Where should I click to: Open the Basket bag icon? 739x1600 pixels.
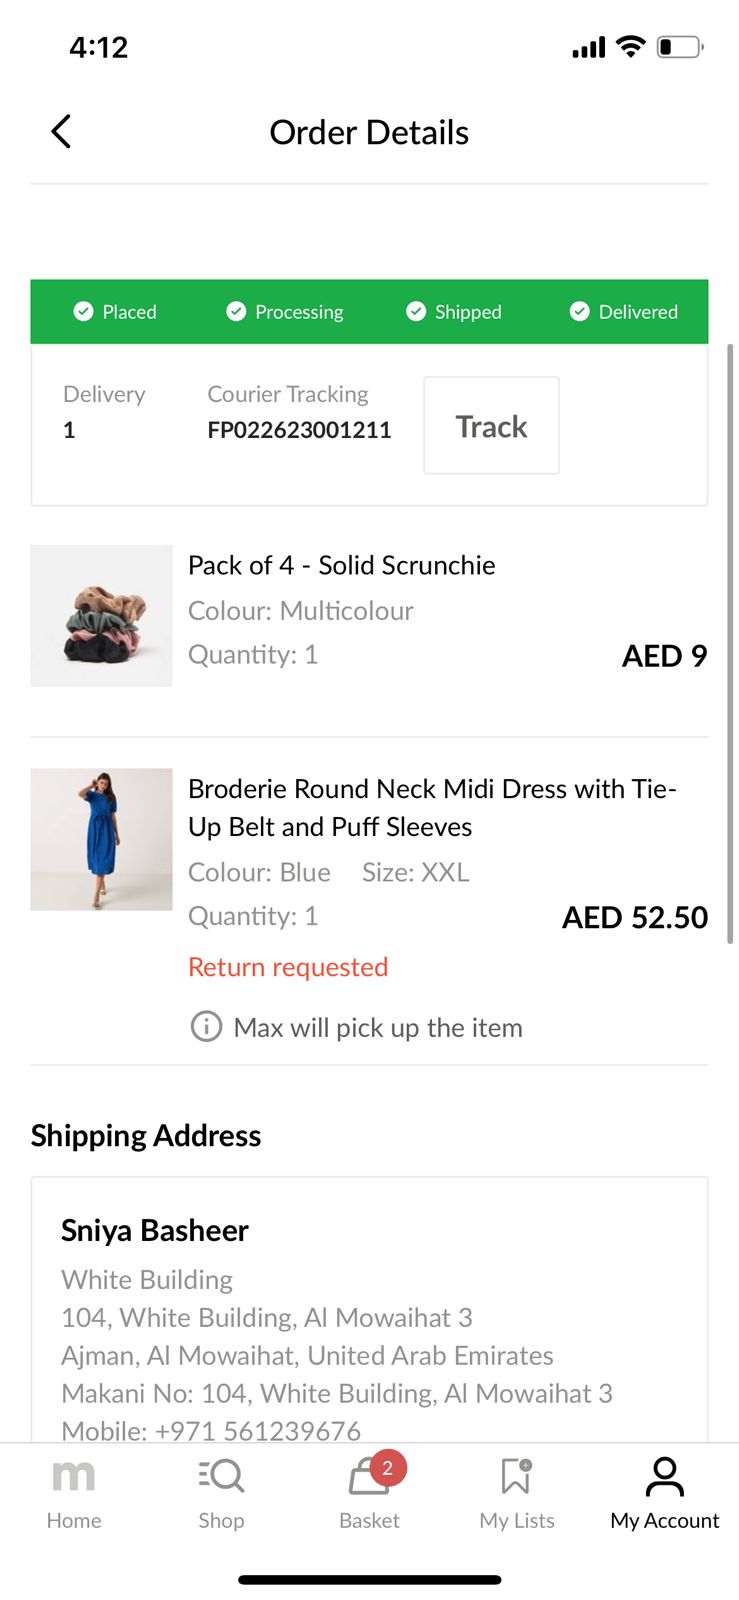click(369, 1477)
